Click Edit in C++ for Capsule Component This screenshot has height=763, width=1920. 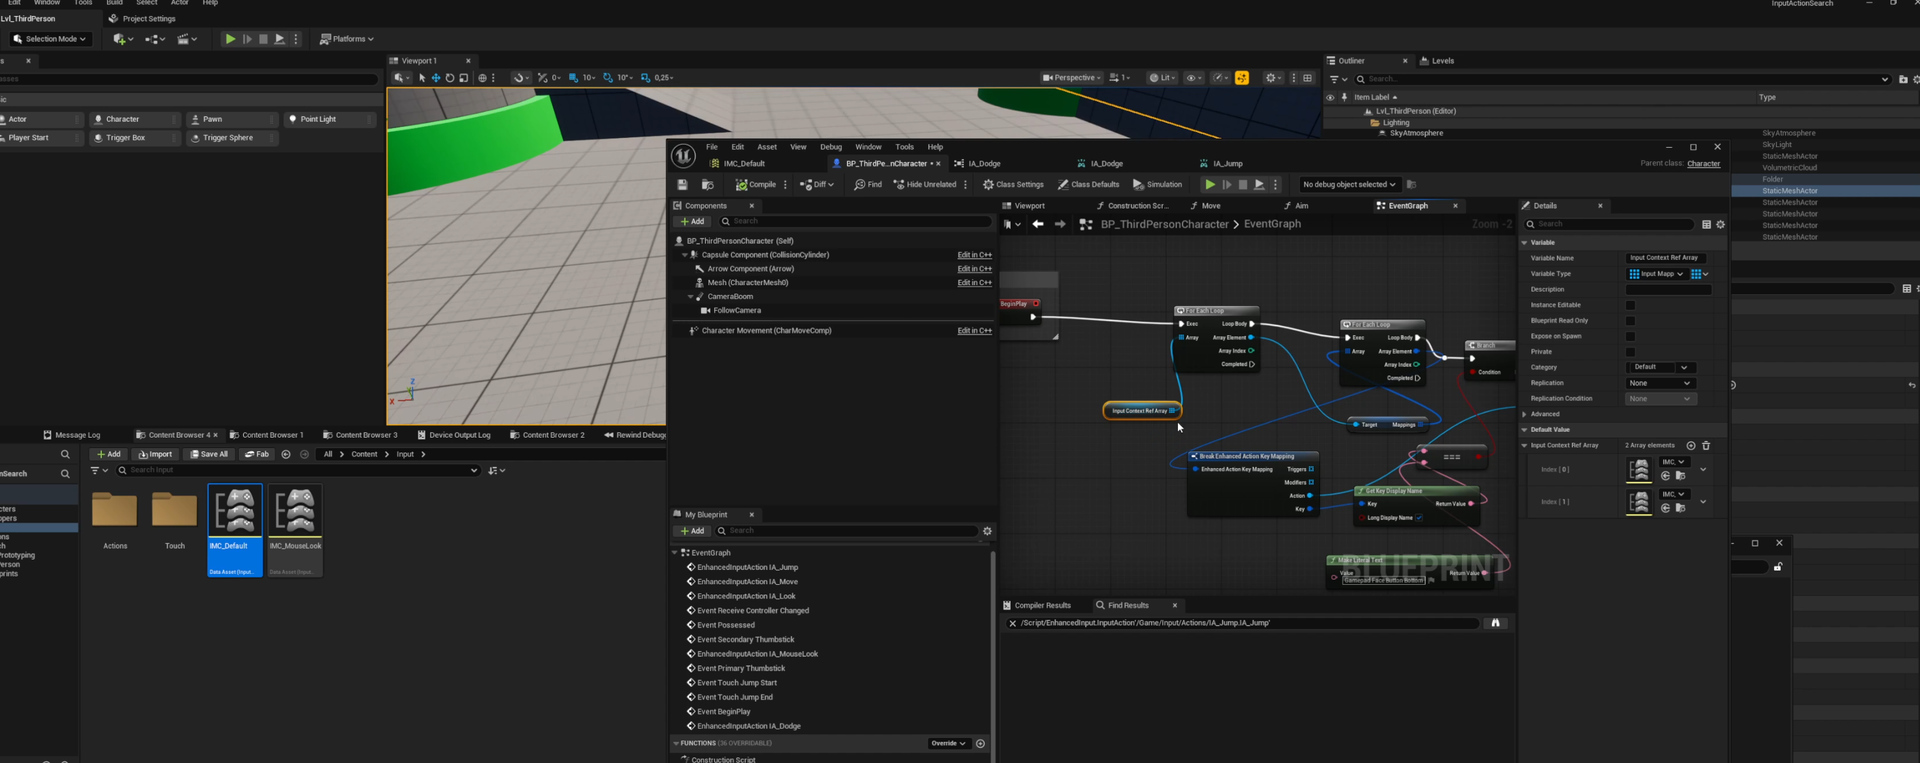[x=974, y=255]
